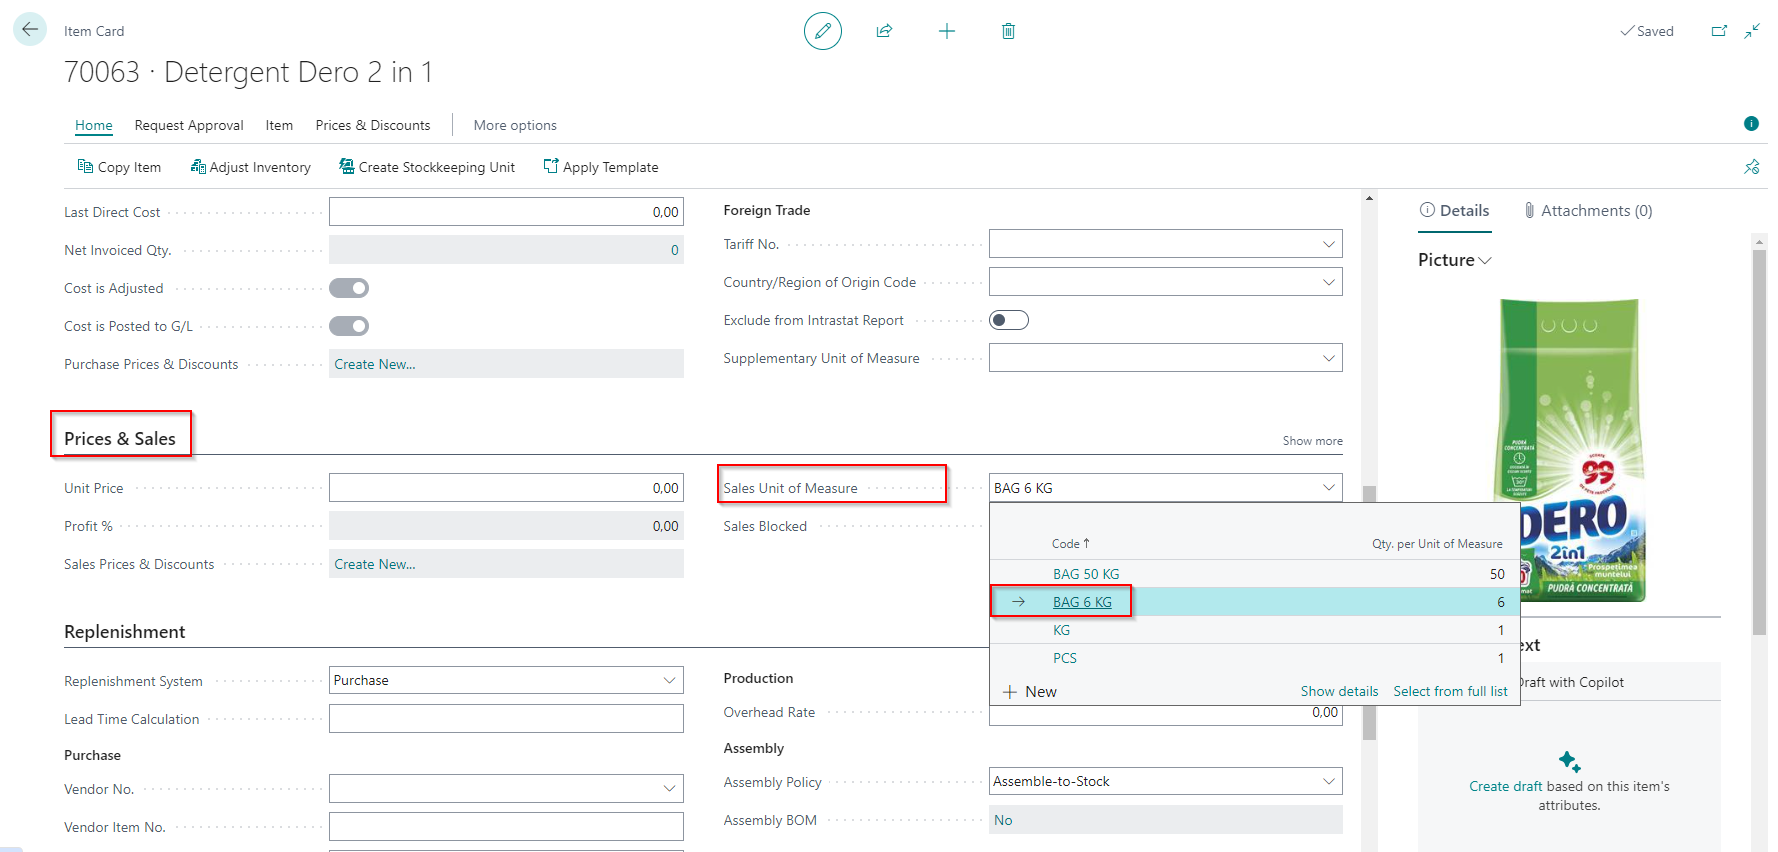Delete item with trash icon
The width and height of the screenshot is (1778, 852).
coord(1008,31)
